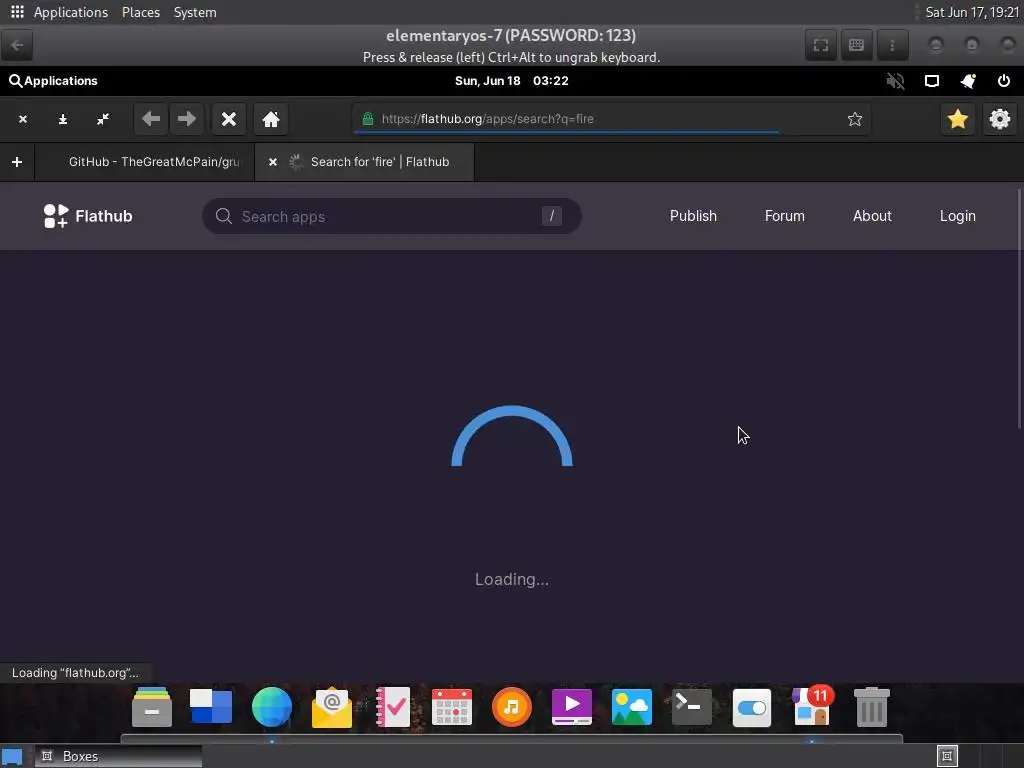The height and width of the screenshot is (768, 1024).
Task: Click the Flathub logo link
Action: [88, 216]
